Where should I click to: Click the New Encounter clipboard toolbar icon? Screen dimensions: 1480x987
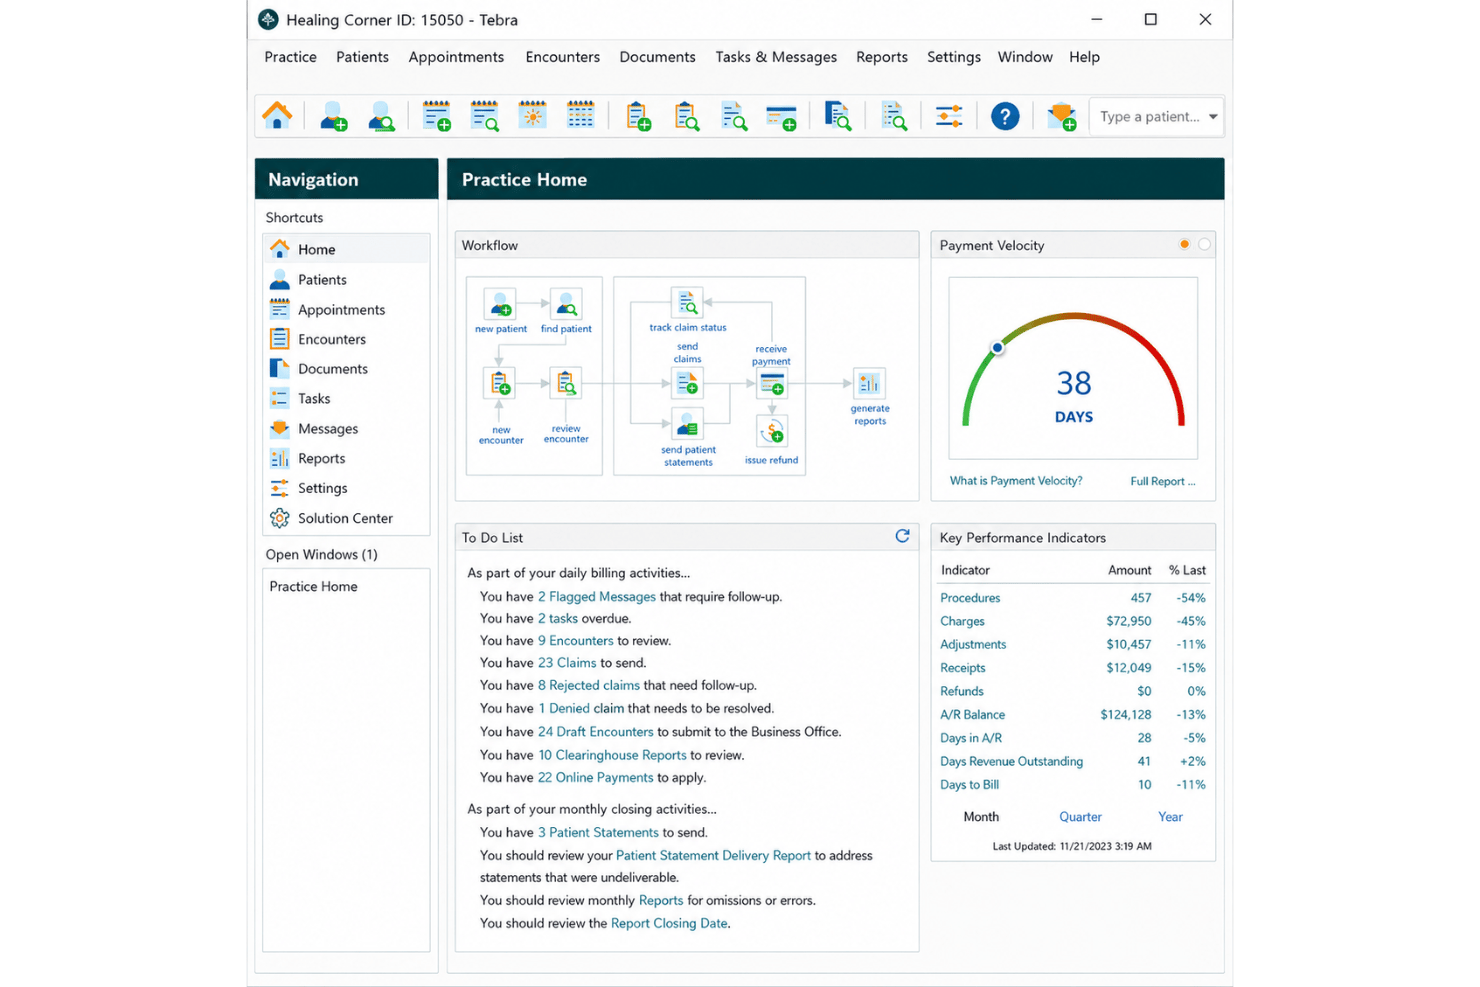pos(638,116)
